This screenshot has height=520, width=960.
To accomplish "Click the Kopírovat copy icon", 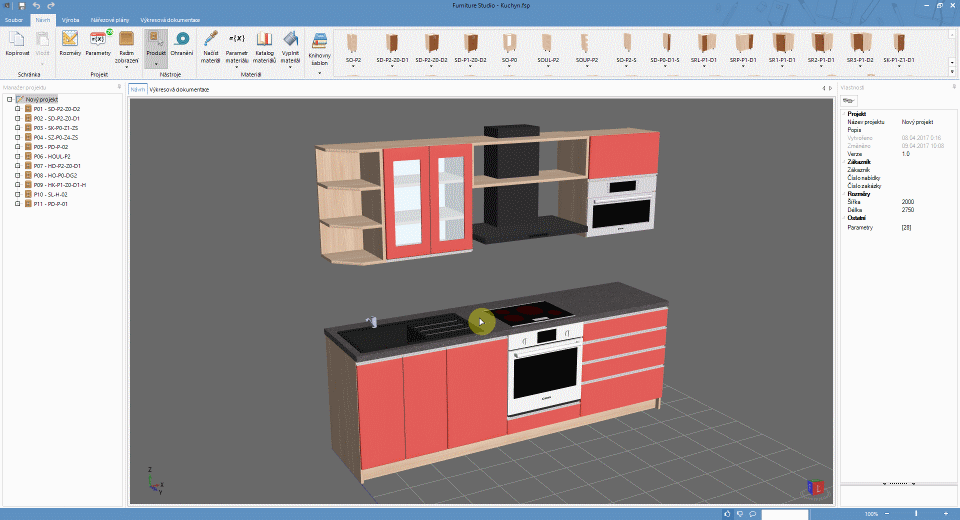I will click(x=16, y=40).
